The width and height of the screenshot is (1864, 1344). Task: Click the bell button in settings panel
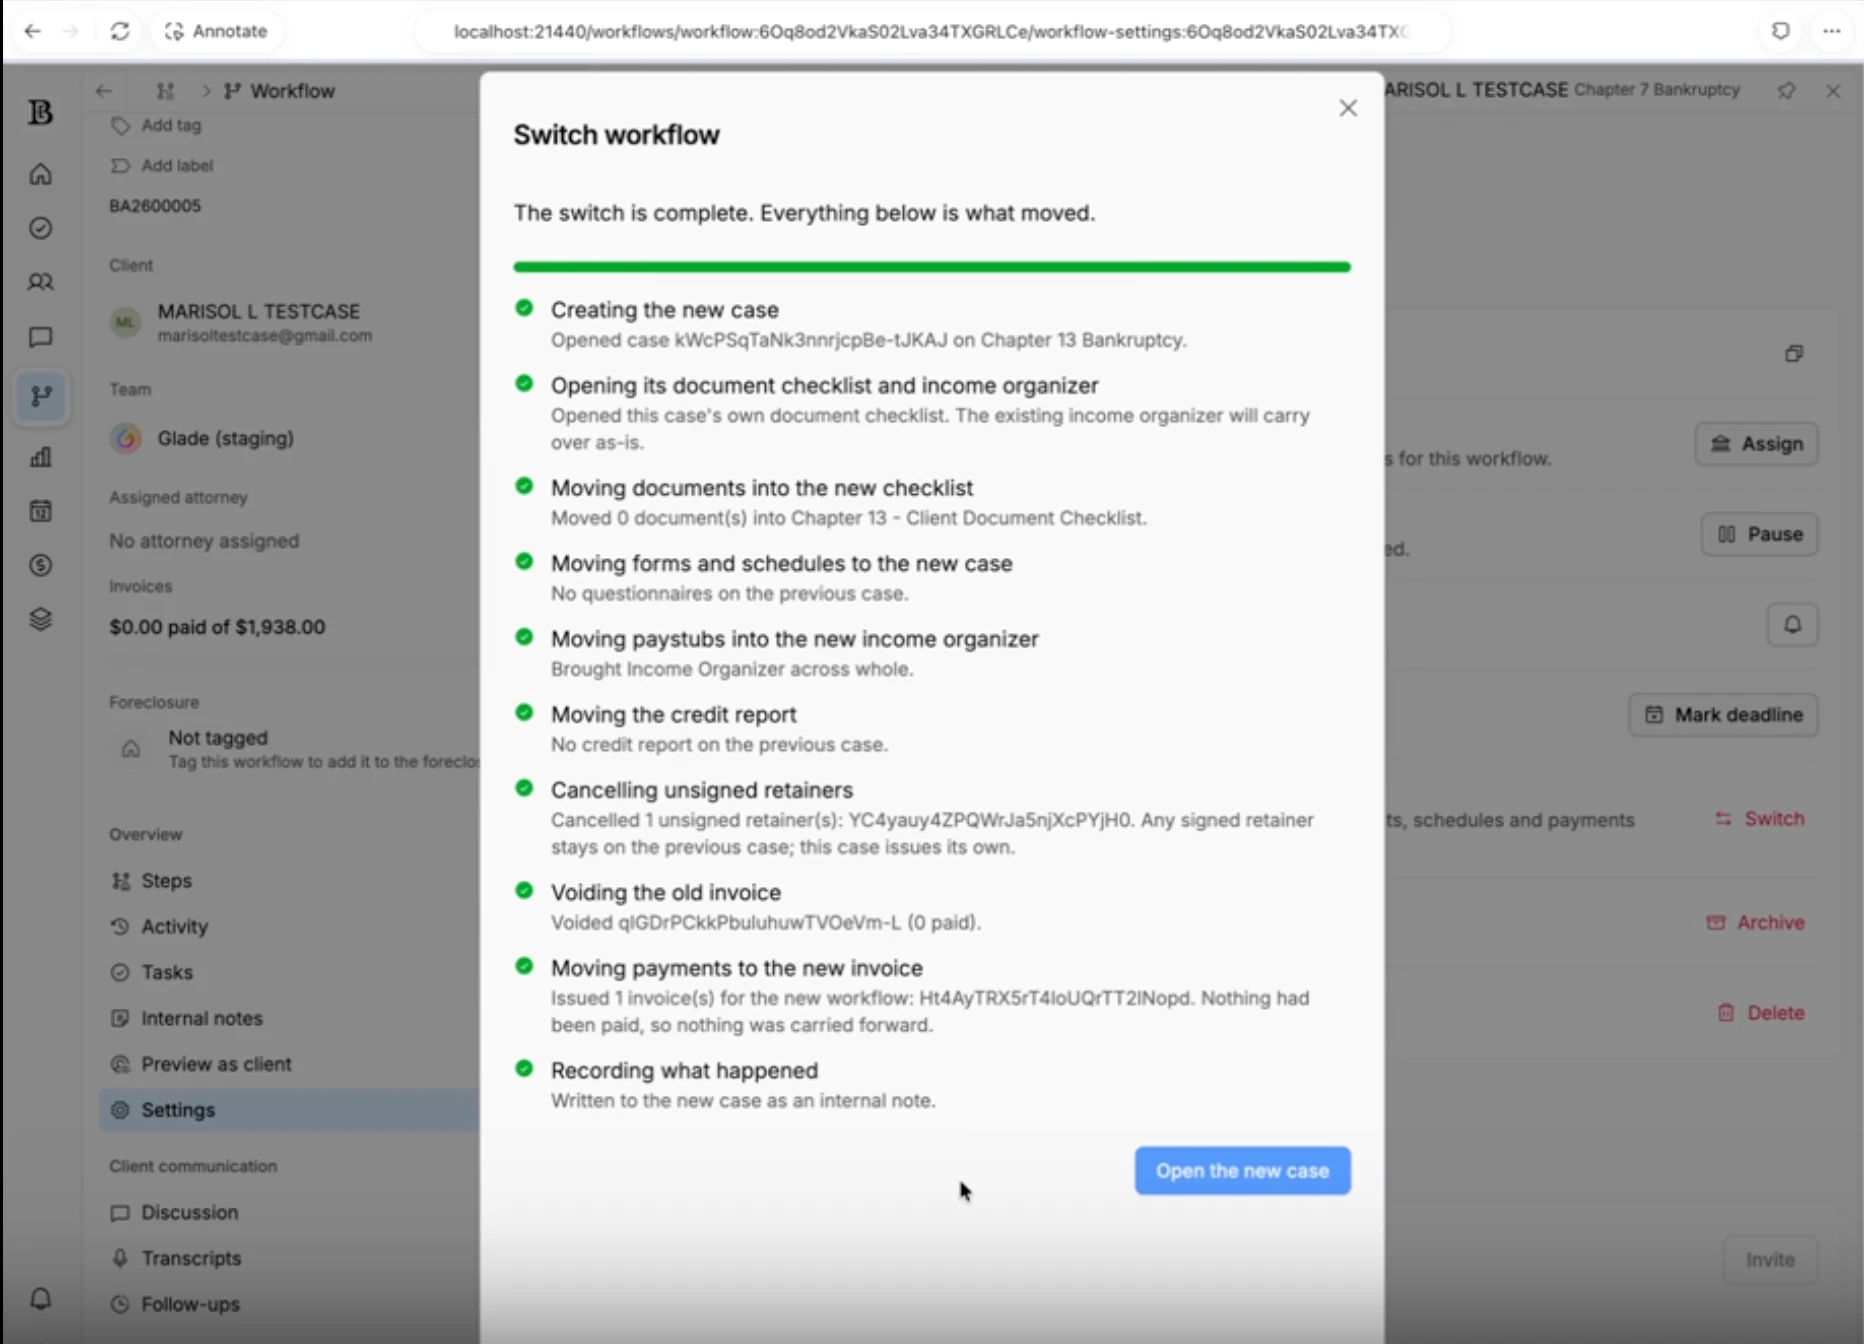[x=1792, y=625]
